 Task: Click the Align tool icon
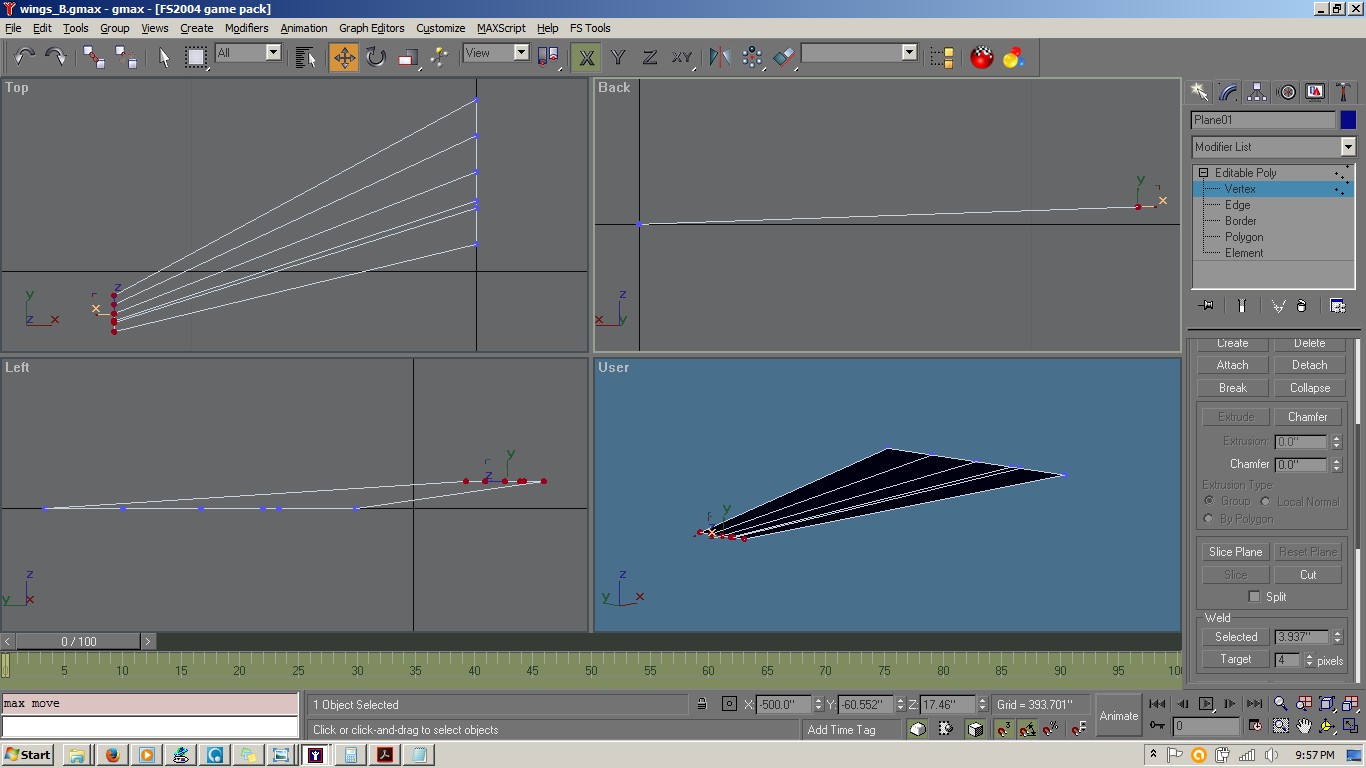[785, 57]
